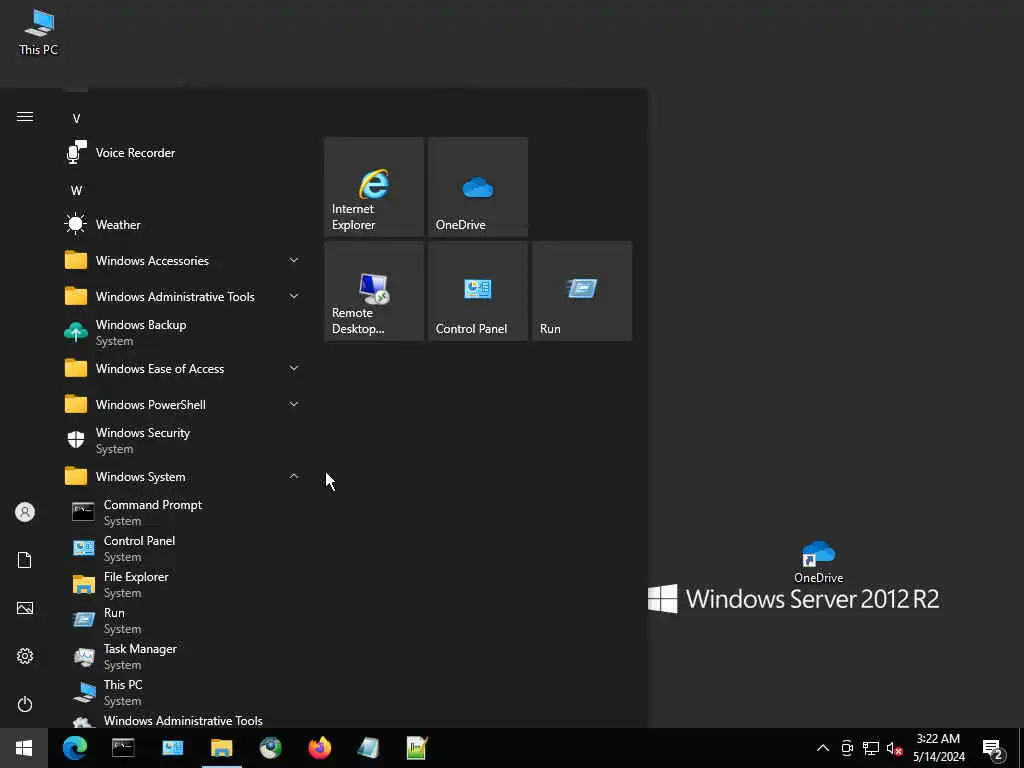Launch Task Manager from the app list
The image size is (1024, 768).
[183, 656]
